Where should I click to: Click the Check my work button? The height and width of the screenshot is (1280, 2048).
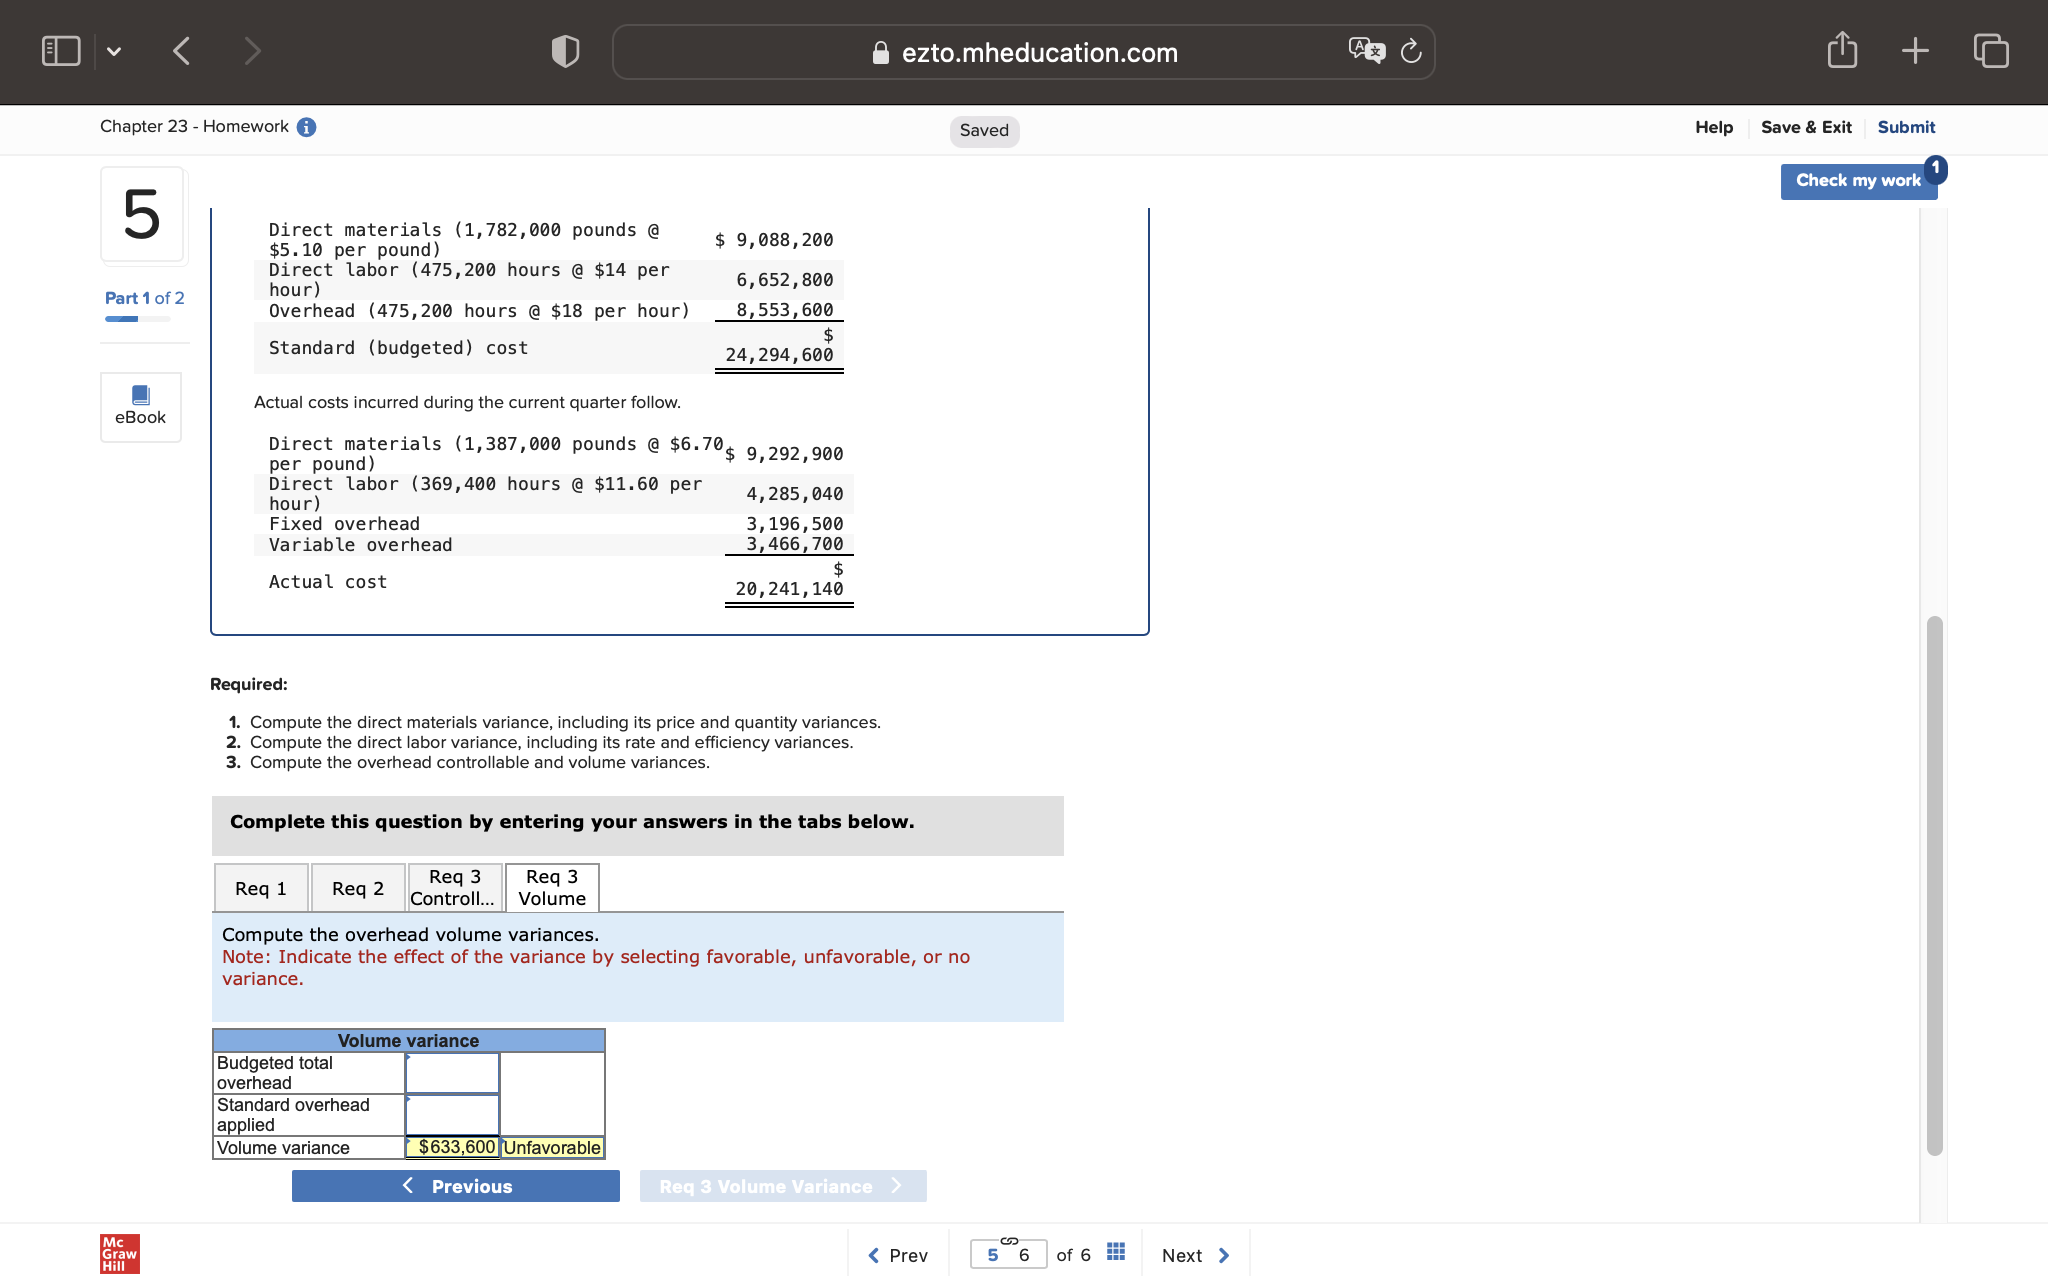coord(1858,180)
